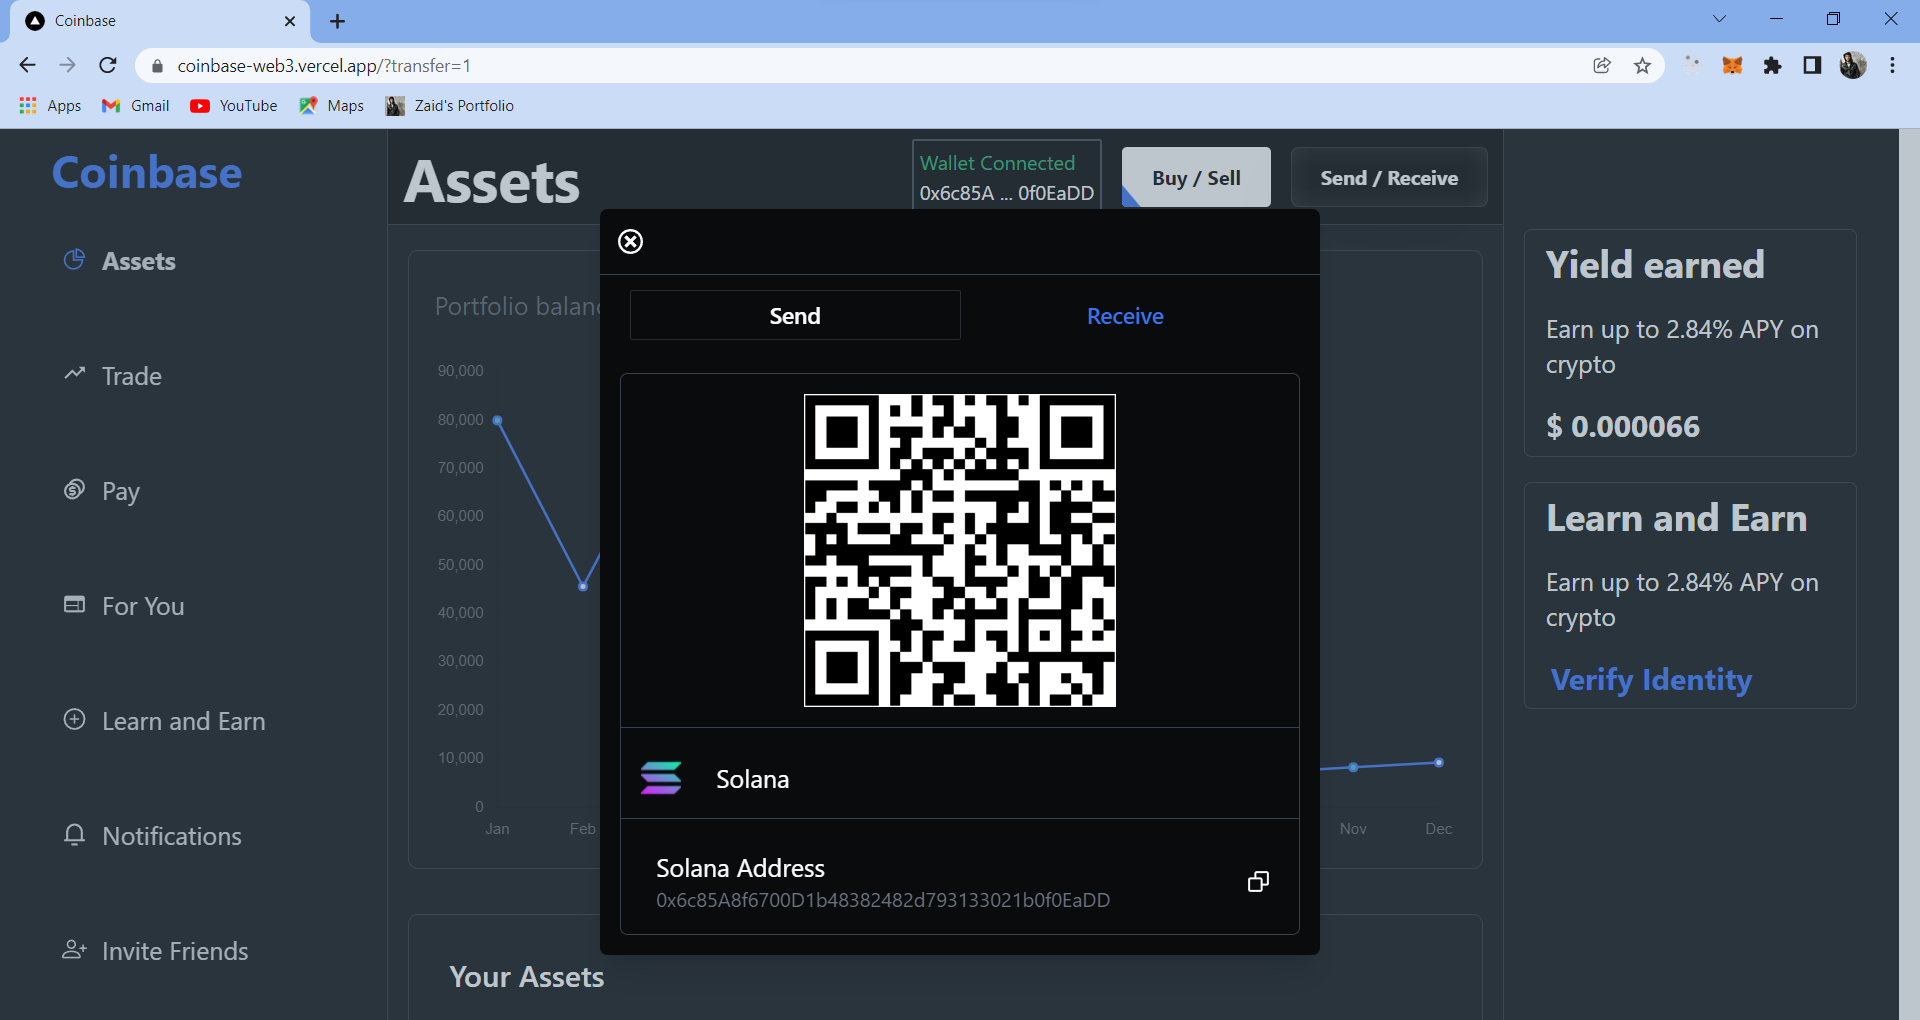The image size is (1920, 1020).
Task: Click the Coinbase logo text
Action: [x=147, y=172]
